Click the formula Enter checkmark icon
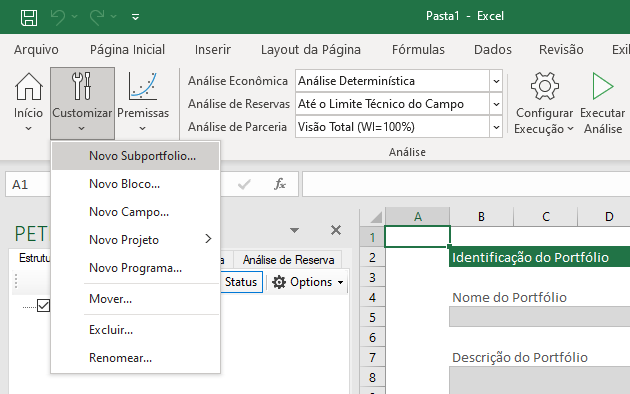 pos(244,184)
